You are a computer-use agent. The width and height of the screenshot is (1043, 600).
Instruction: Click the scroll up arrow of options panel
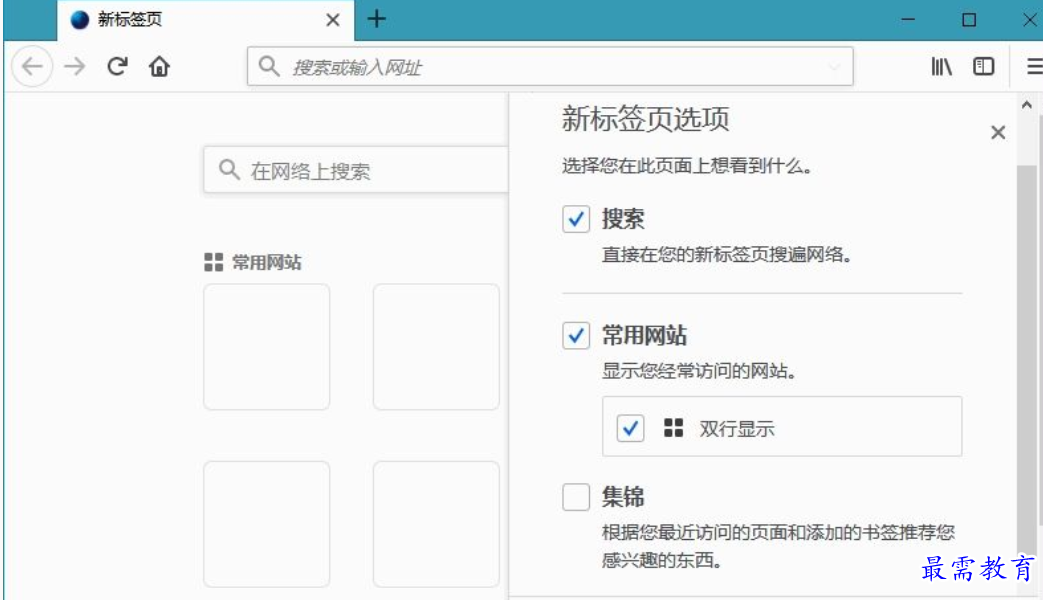(1026, 105)
